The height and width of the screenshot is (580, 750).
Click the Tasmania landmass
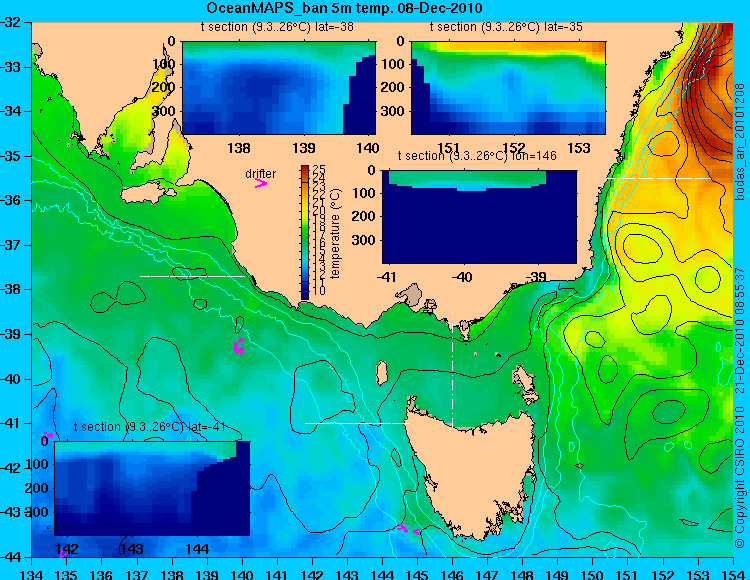474,478
